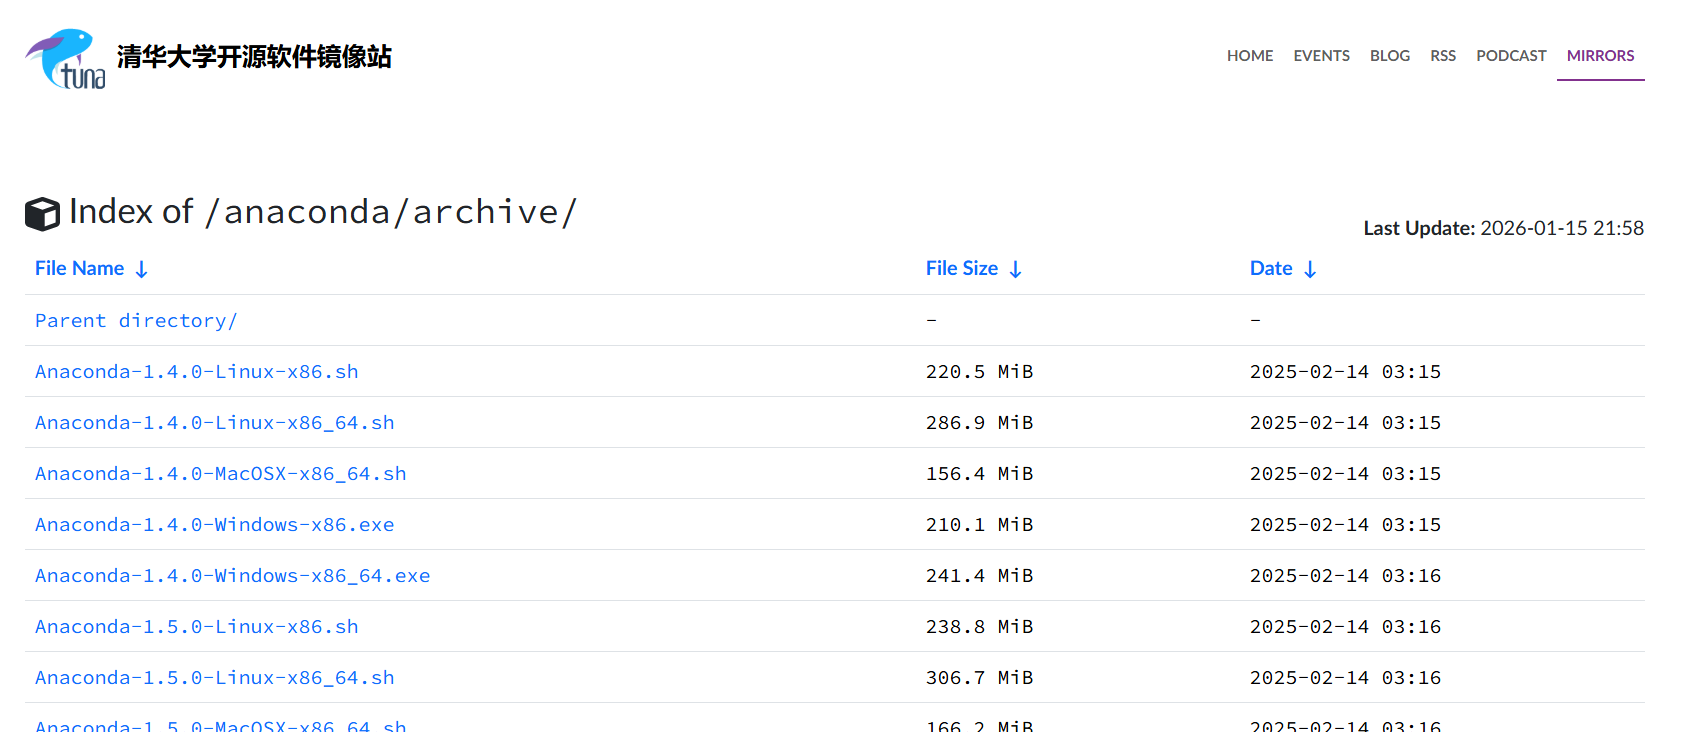Viewport: 1688px width, 732px height.
Task: Click the Date sort arrow icon
Action: pyautogui.click(x=1310, y=269)
